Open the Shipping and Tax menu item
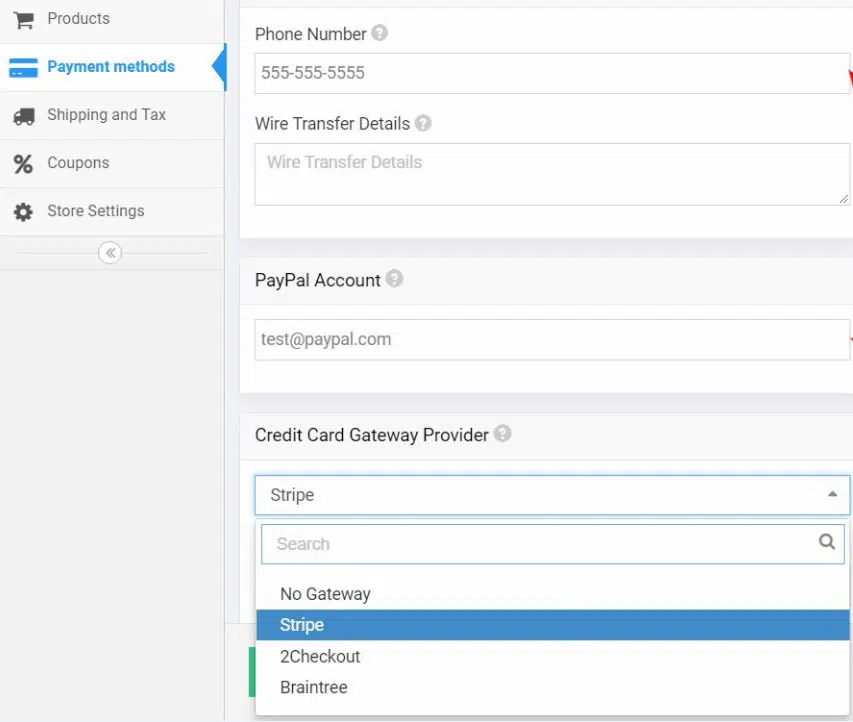This screenshot has height=722, width=853. point(106,115)
